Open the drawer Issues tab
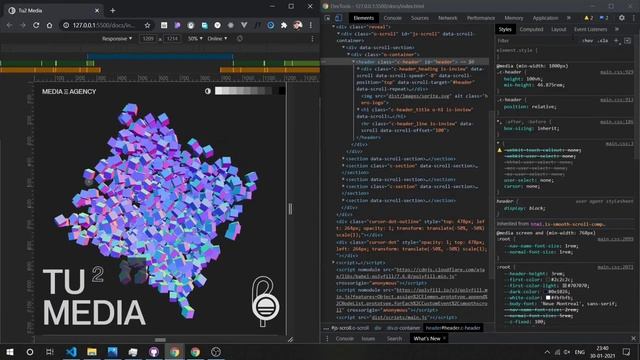This screenshot has height=360, width=640. coord(368,339)
